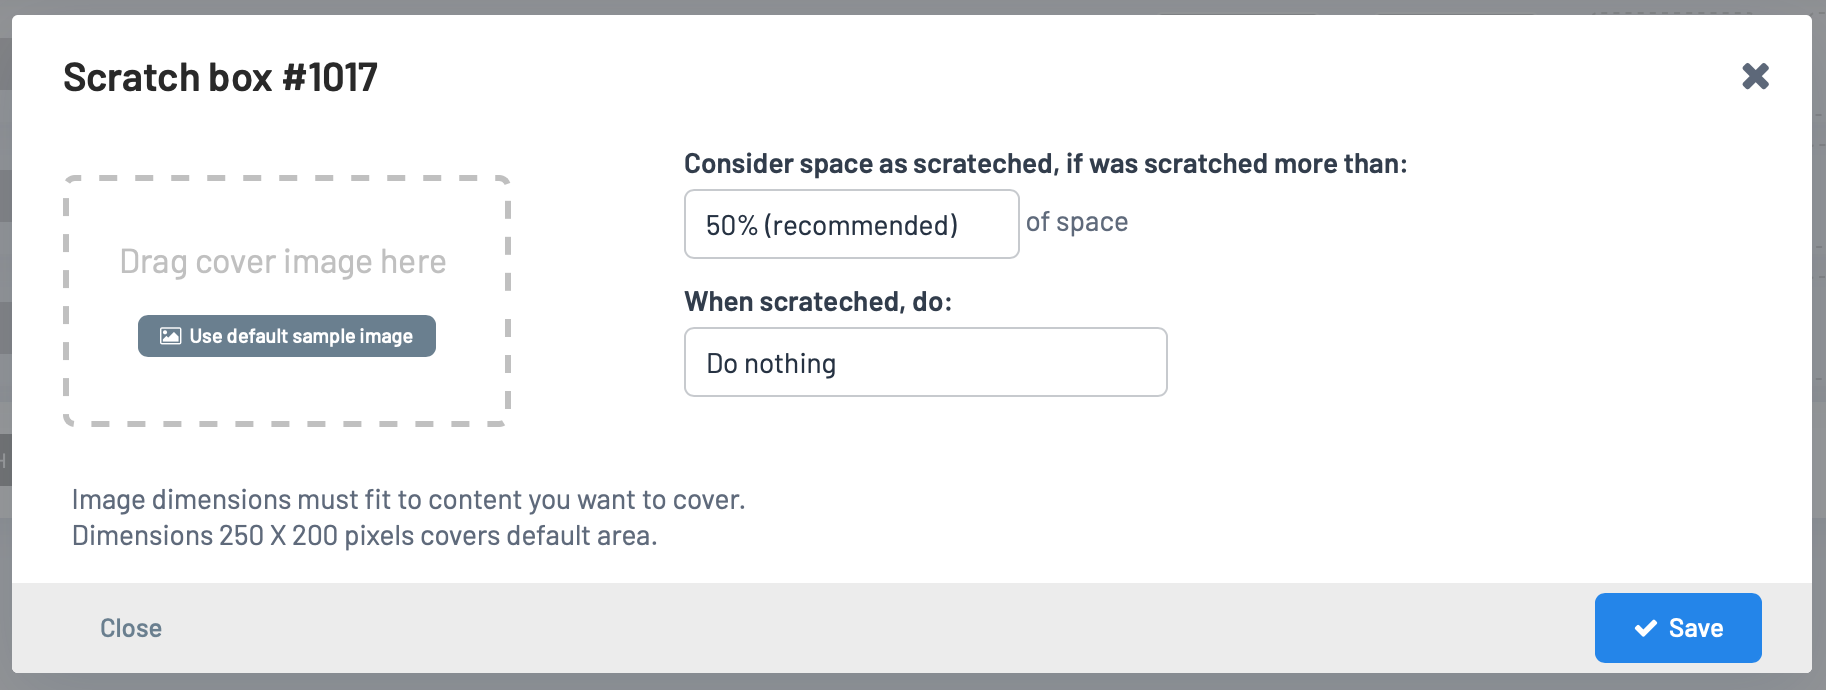Screen dimensions: 1826x690
Task: Click the 'Drag cover image here' placeholder text
Action: [283, 262]
